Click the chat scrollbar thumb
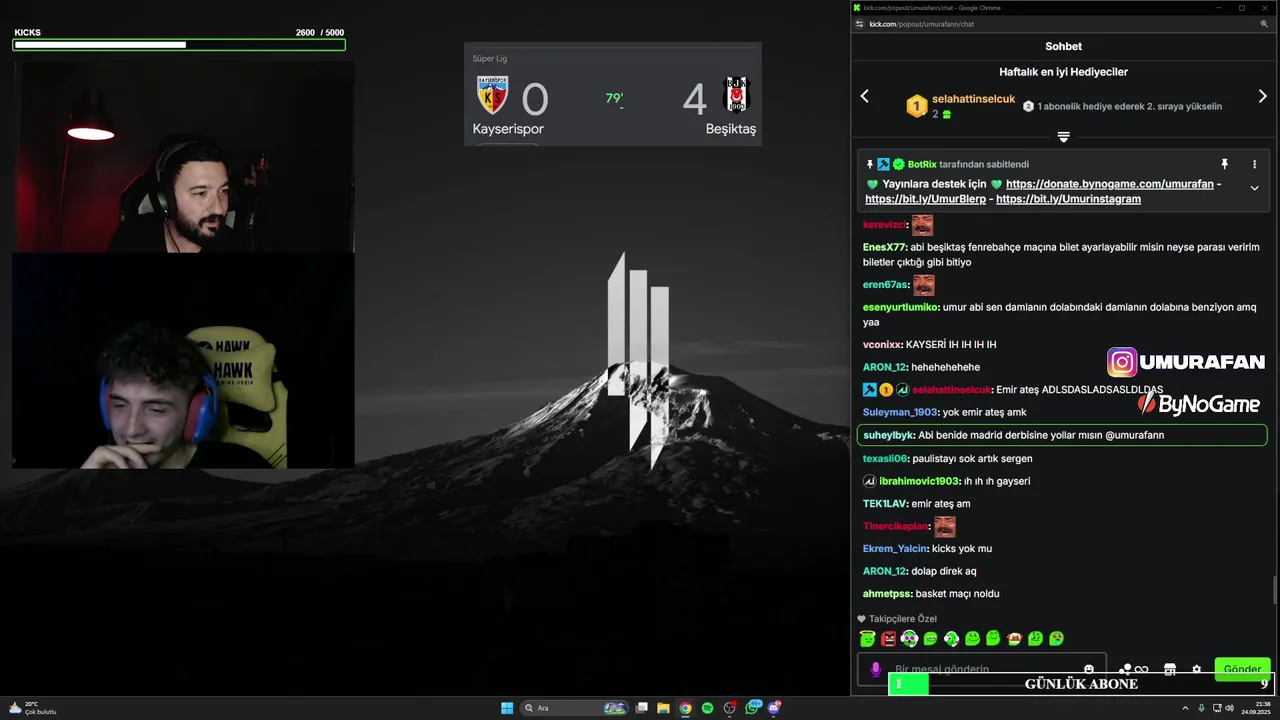The height and width of the screenshot is (720, 1280). [1274, 590]
